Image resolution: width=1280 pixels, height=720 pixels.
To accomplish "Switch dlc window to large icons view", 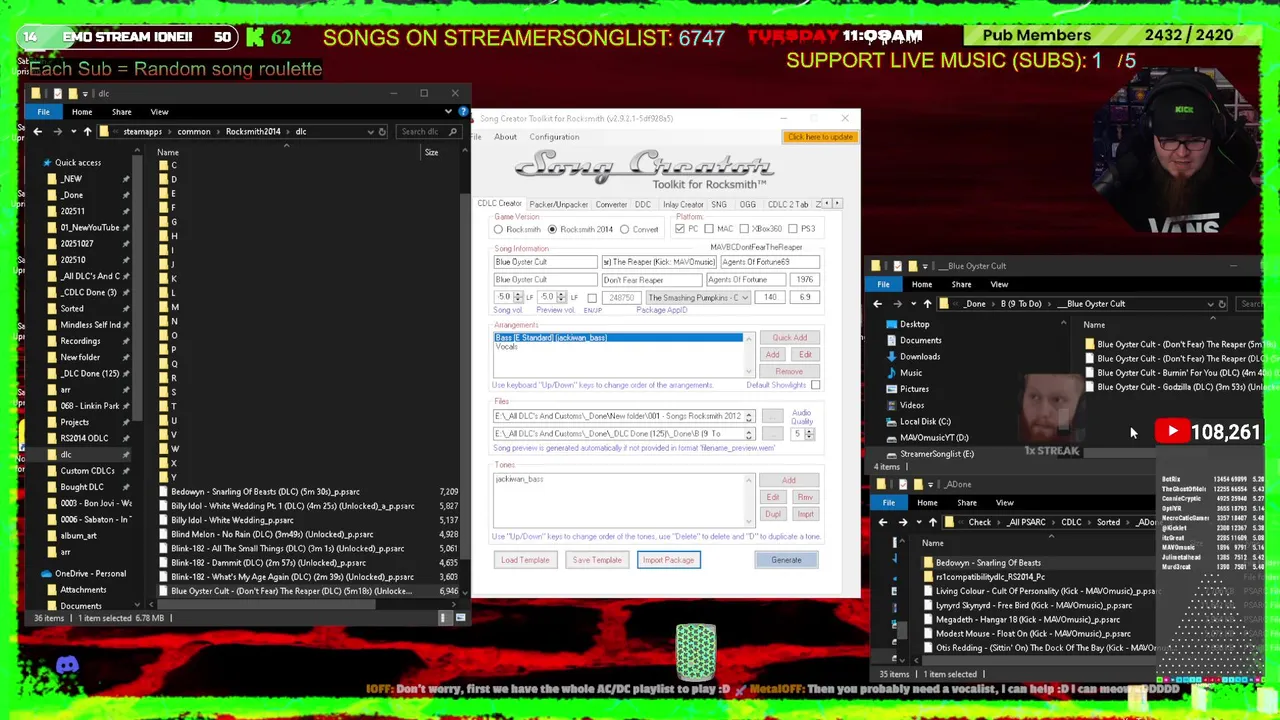I will (460, 618).
